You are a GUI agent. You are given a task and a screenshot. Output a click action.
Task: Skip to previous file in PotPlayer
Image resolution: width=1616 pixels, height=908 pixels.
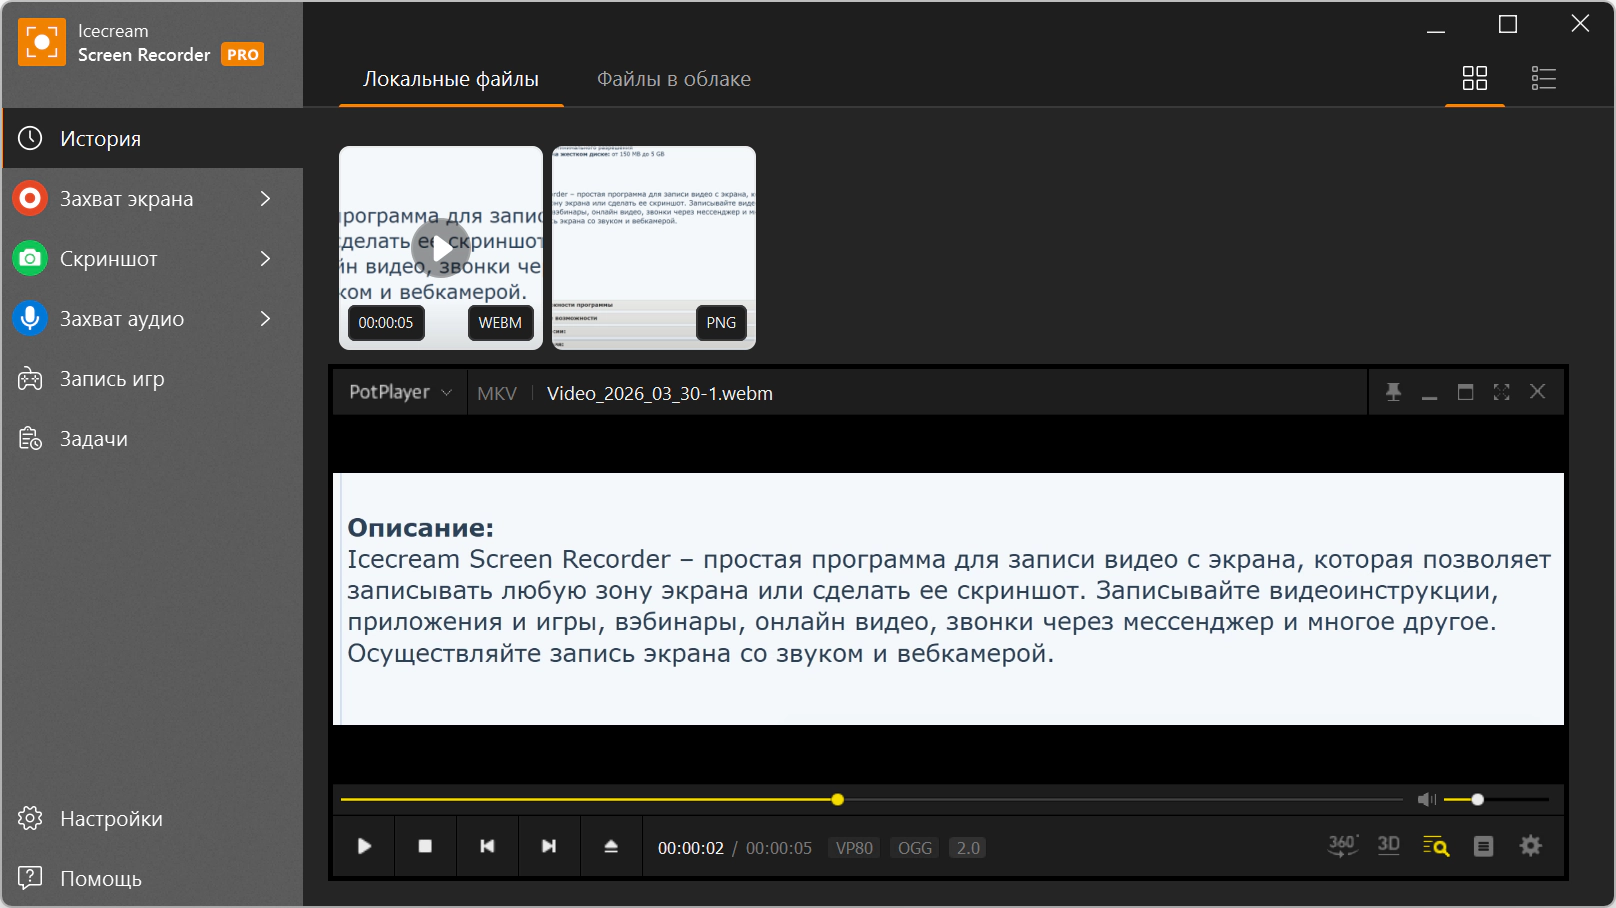point(487,846)
